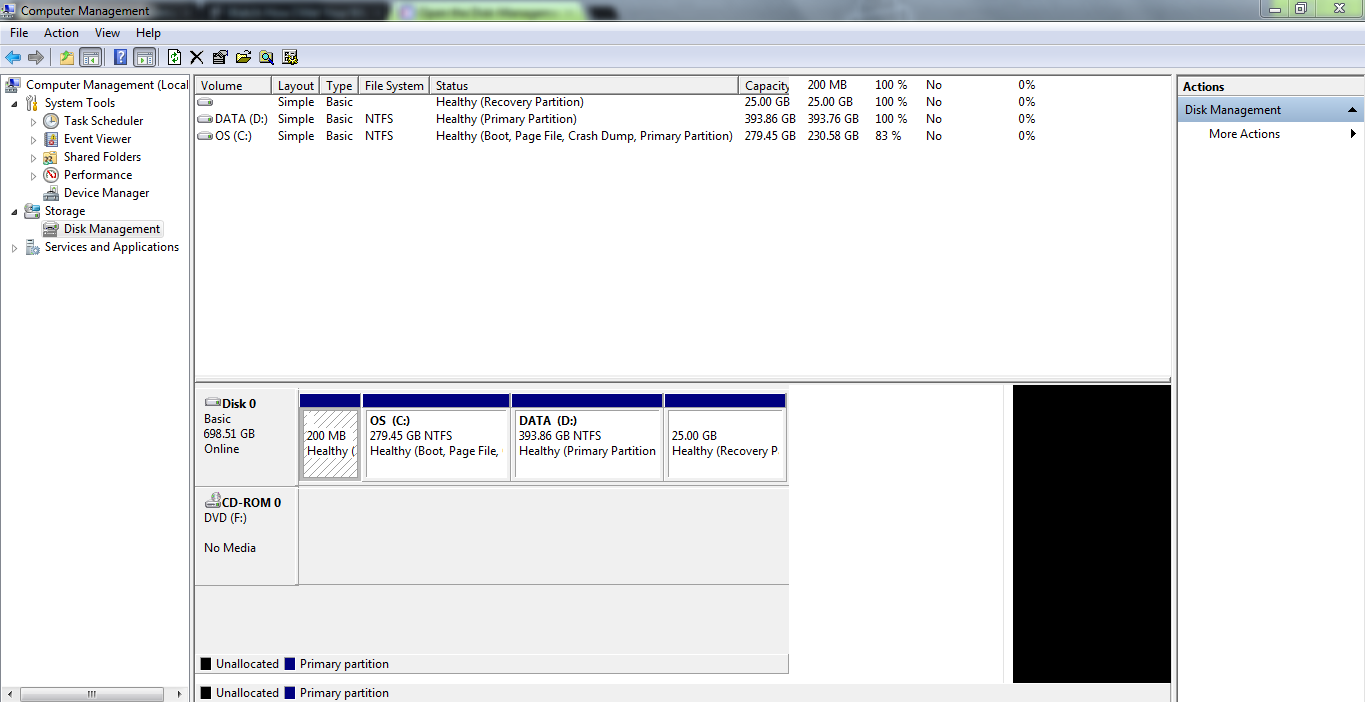1365x702 pixels.
Task: Open the Action menu
Action: (x=61, y=33)
